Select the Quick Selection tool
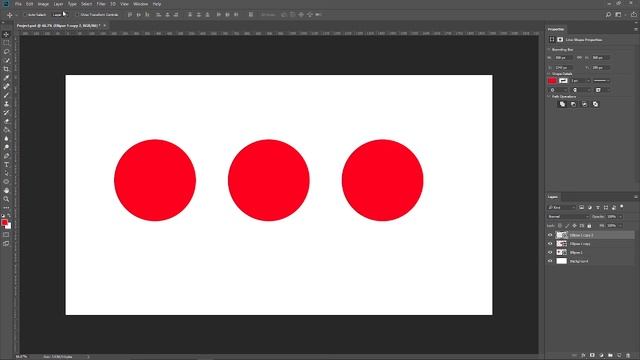This screenshot has width=640, height=360. pos(6,60)
